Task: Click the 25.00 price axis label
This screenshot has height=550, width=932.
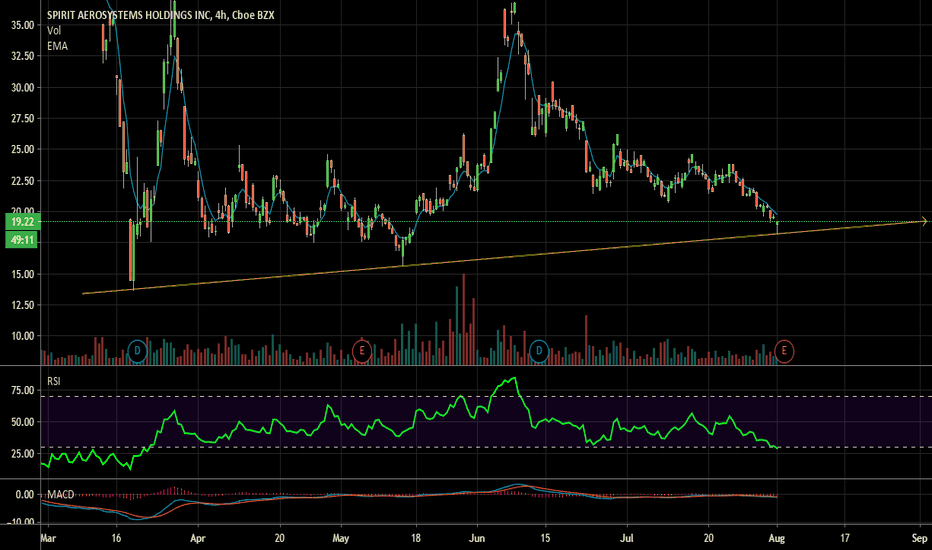Action: 23,149
